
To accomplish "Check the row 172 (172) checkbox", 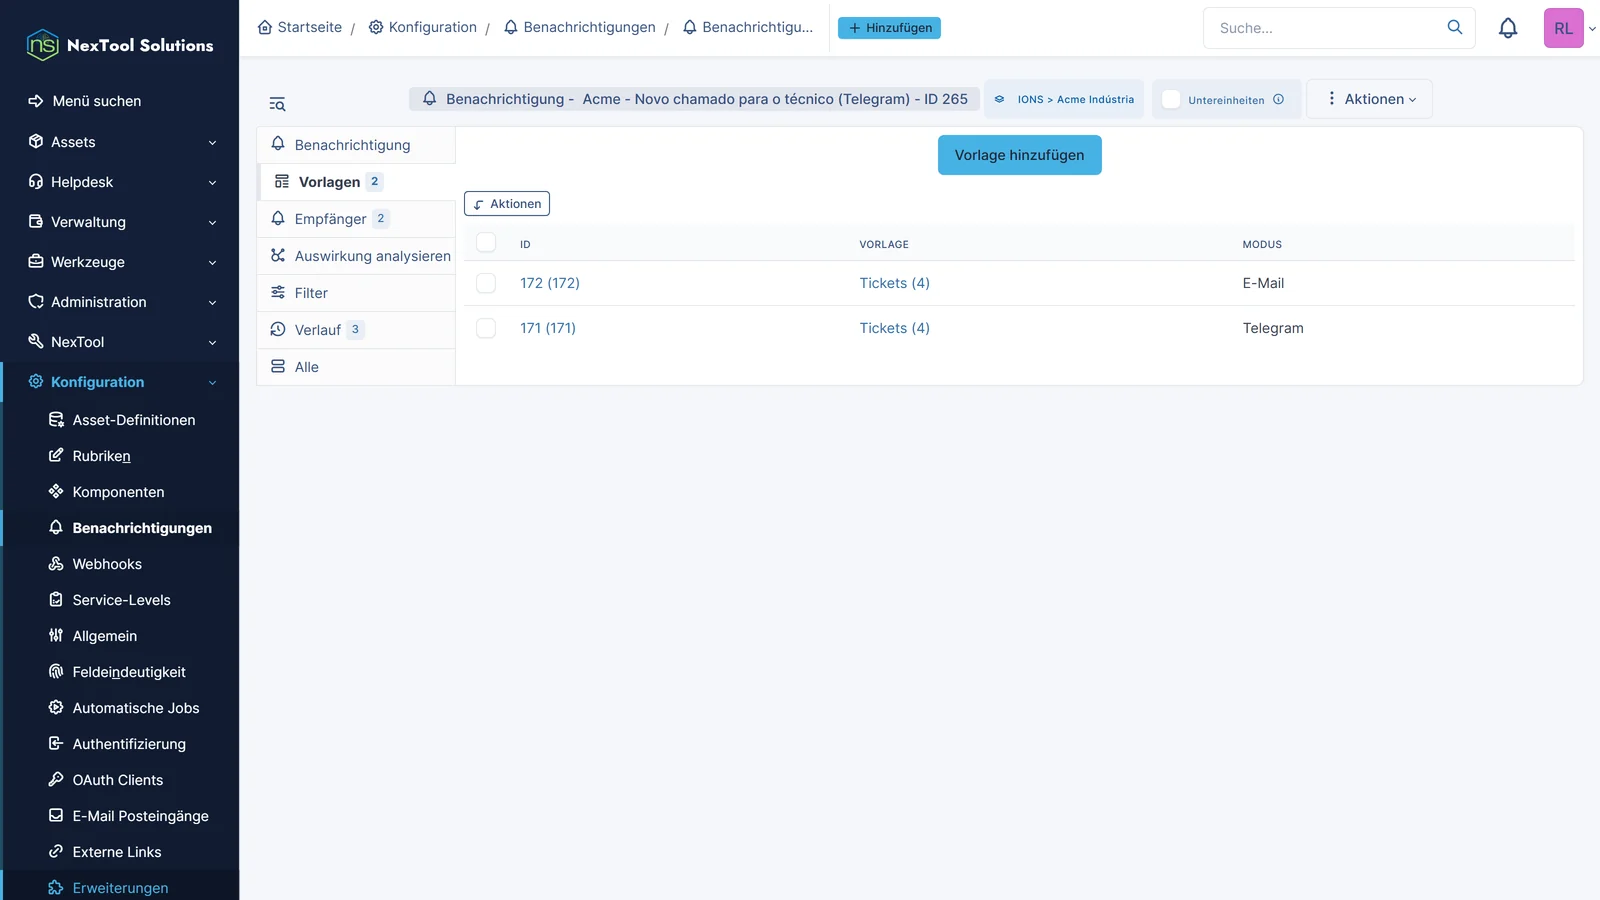I will coord(486,283).
